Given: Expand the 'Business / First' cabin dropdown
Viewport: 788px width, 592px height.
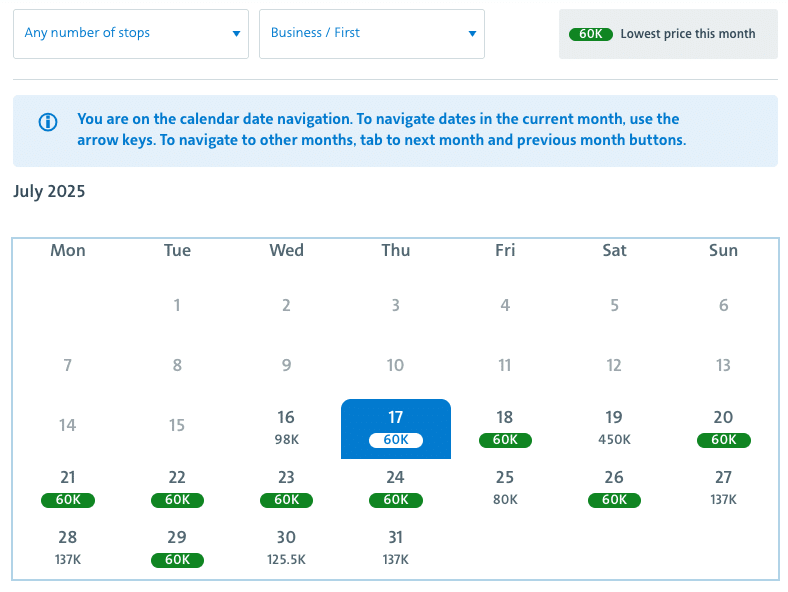Looking at the screenshot, I should [371, 34].
